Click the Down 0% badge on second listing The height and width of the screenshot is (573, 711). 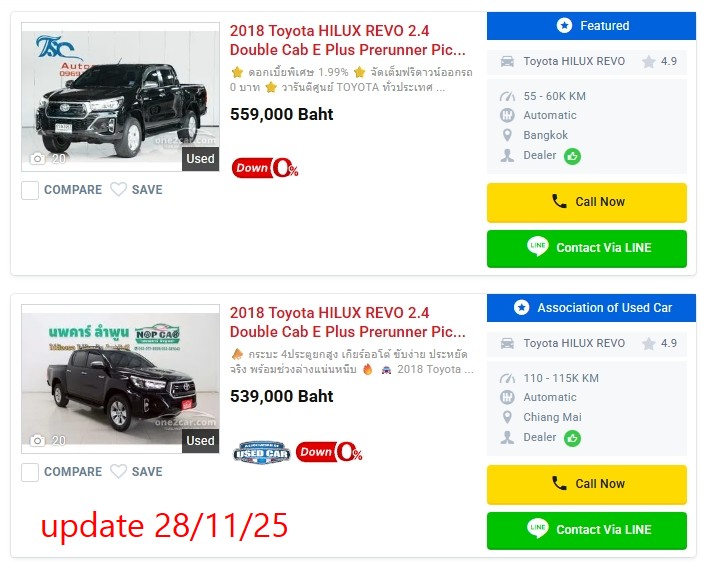pyautogui.click(x=329, y=452)
